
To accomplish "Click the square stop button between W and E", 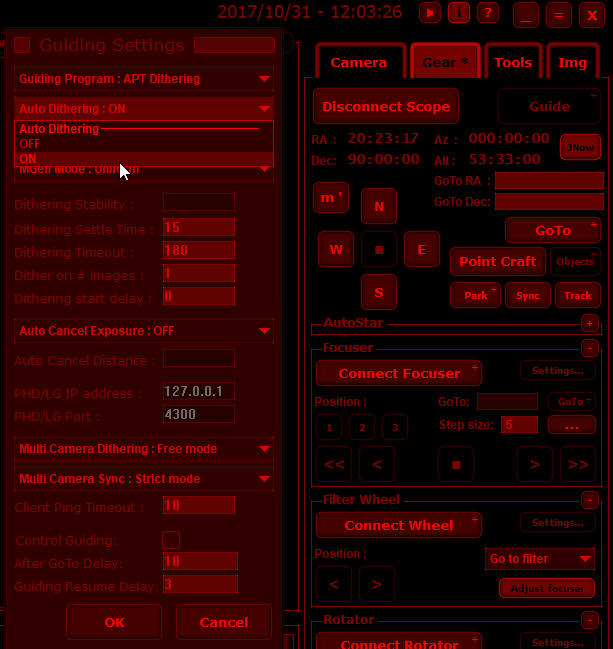I will point(379,249).
